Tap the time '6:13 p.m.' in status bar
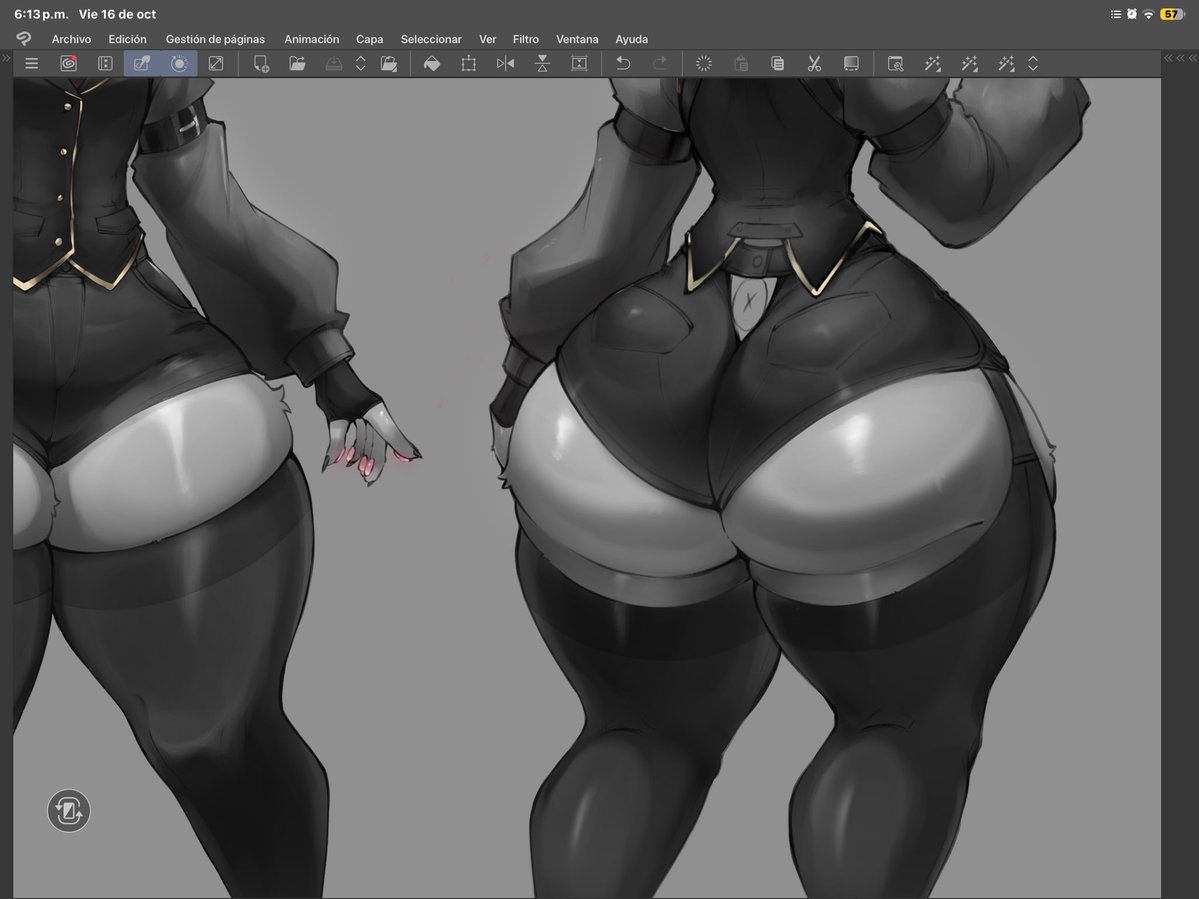1199x899 pixels. pyautogui.click(x=41, y=14)
